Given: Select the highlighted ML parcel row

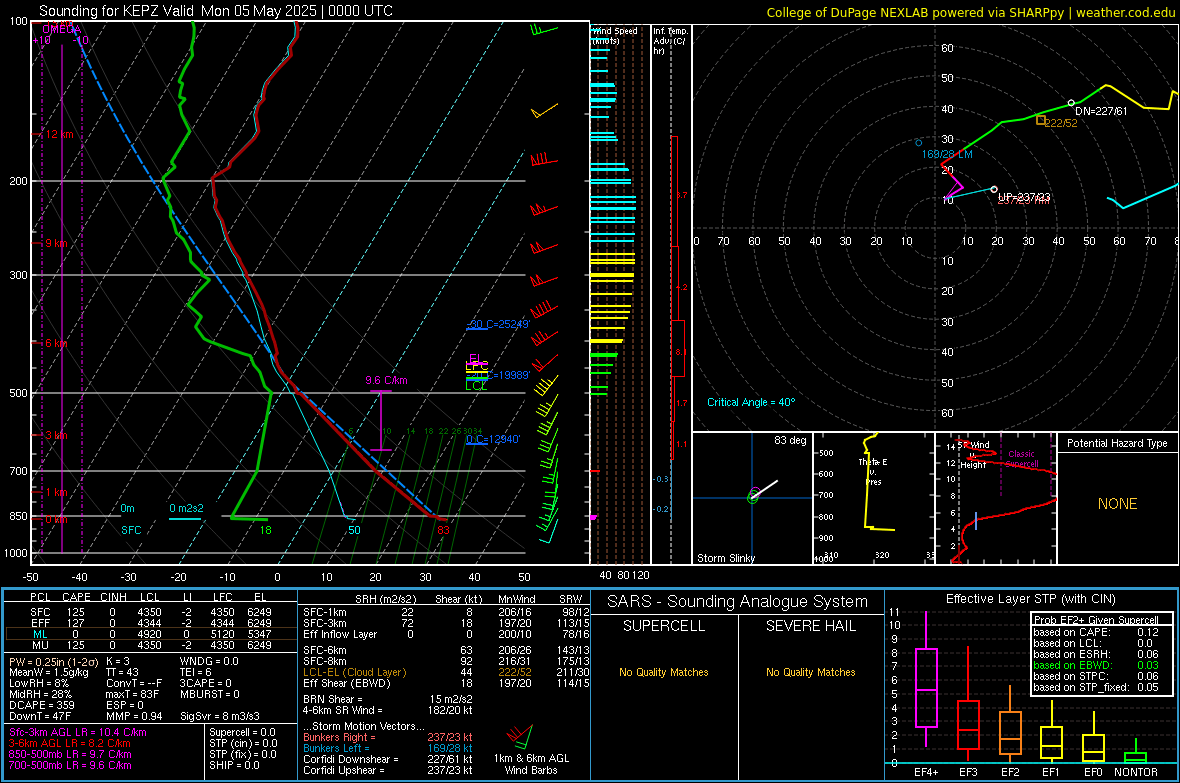Looking at the screenshot, I should pos(151,634).
